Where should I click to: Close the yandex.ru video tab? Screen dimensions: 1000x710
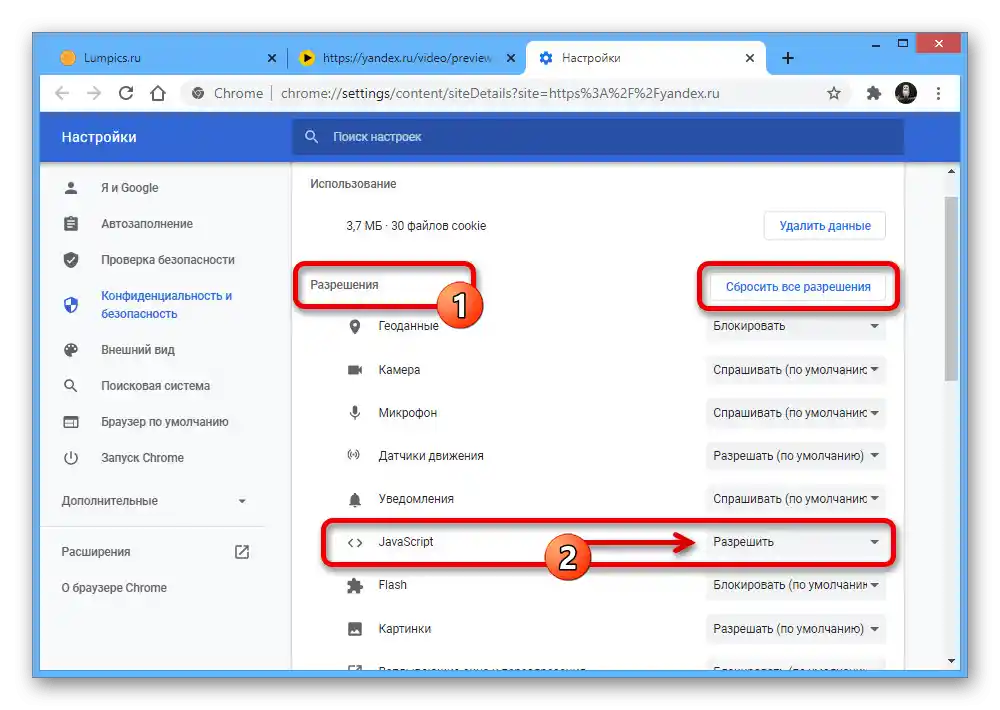coord(511,58)
